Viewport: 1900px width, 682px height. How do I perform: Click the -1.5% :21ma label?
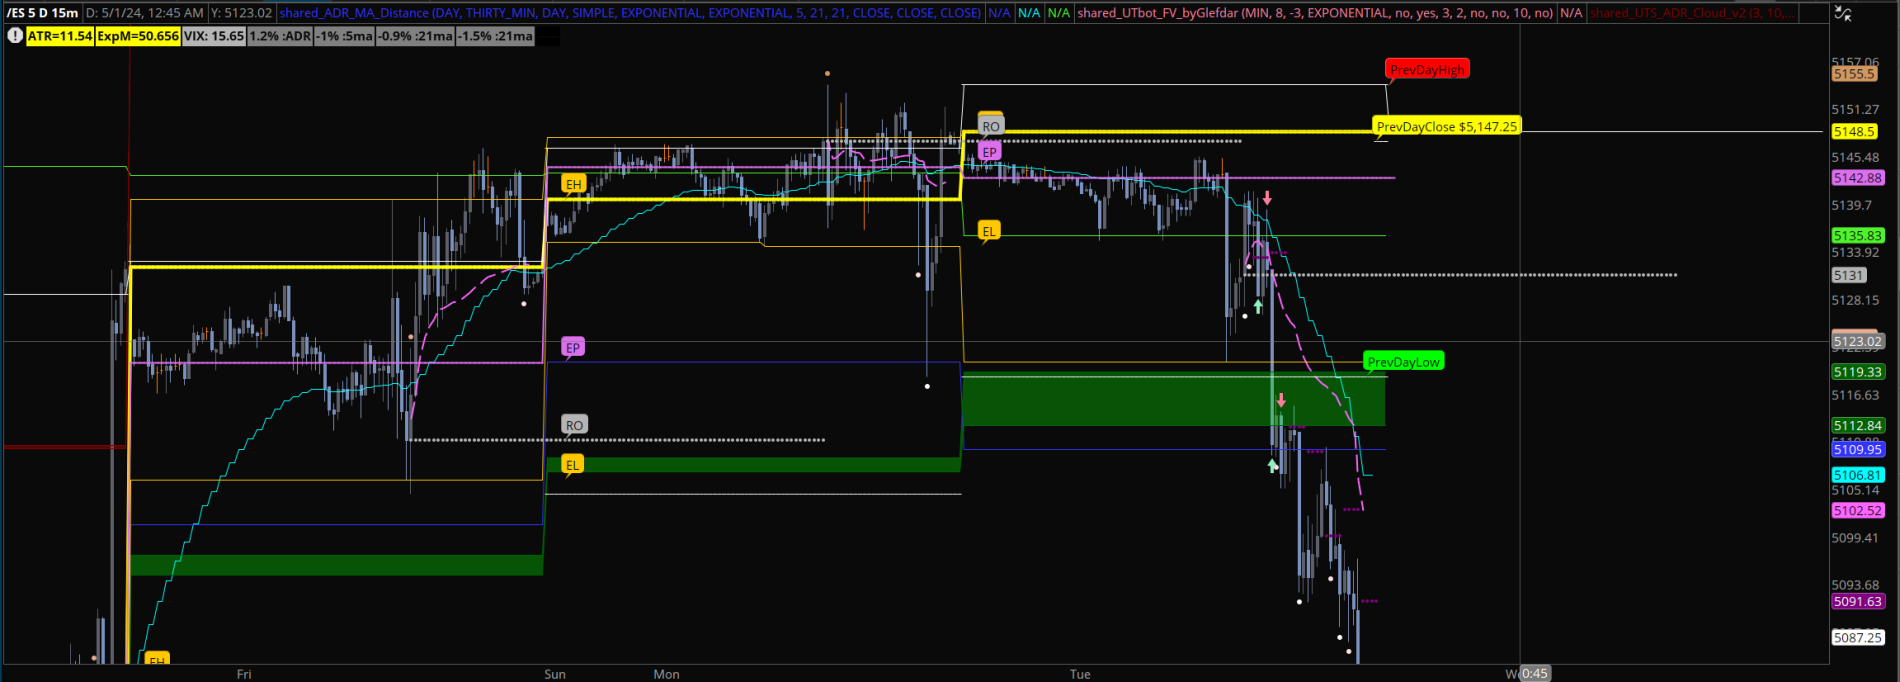[496, 36]
